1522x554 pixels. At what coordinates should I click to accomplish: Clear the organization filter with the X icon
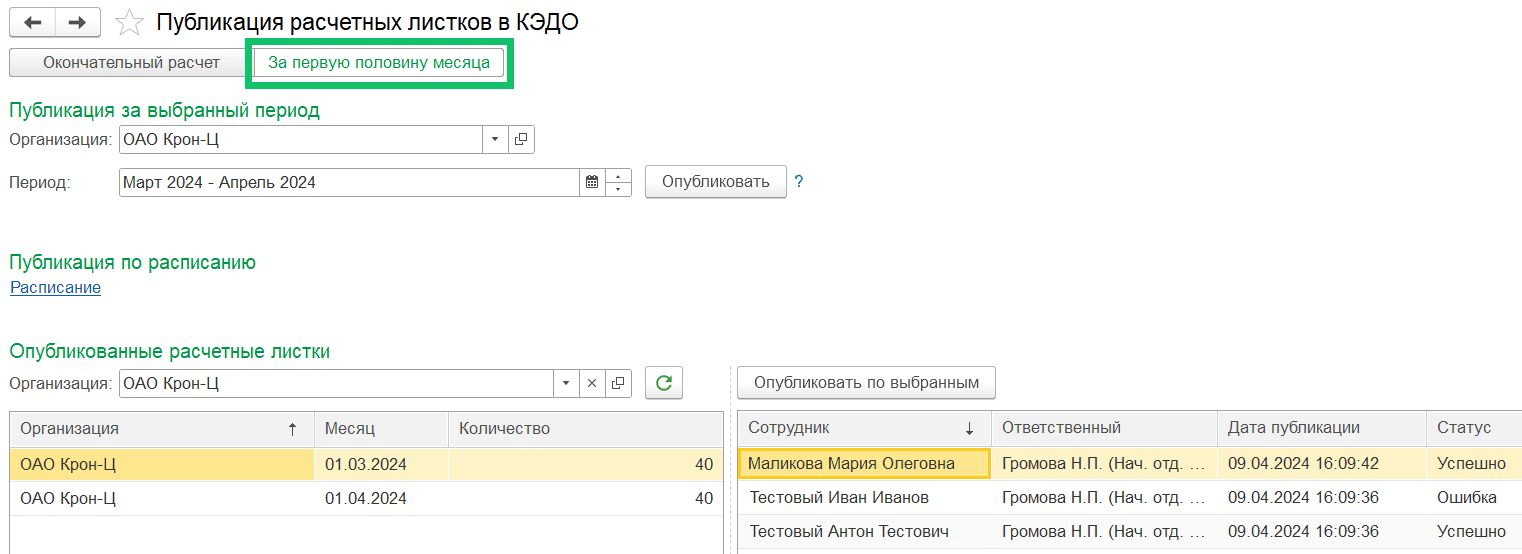[592, 383]
